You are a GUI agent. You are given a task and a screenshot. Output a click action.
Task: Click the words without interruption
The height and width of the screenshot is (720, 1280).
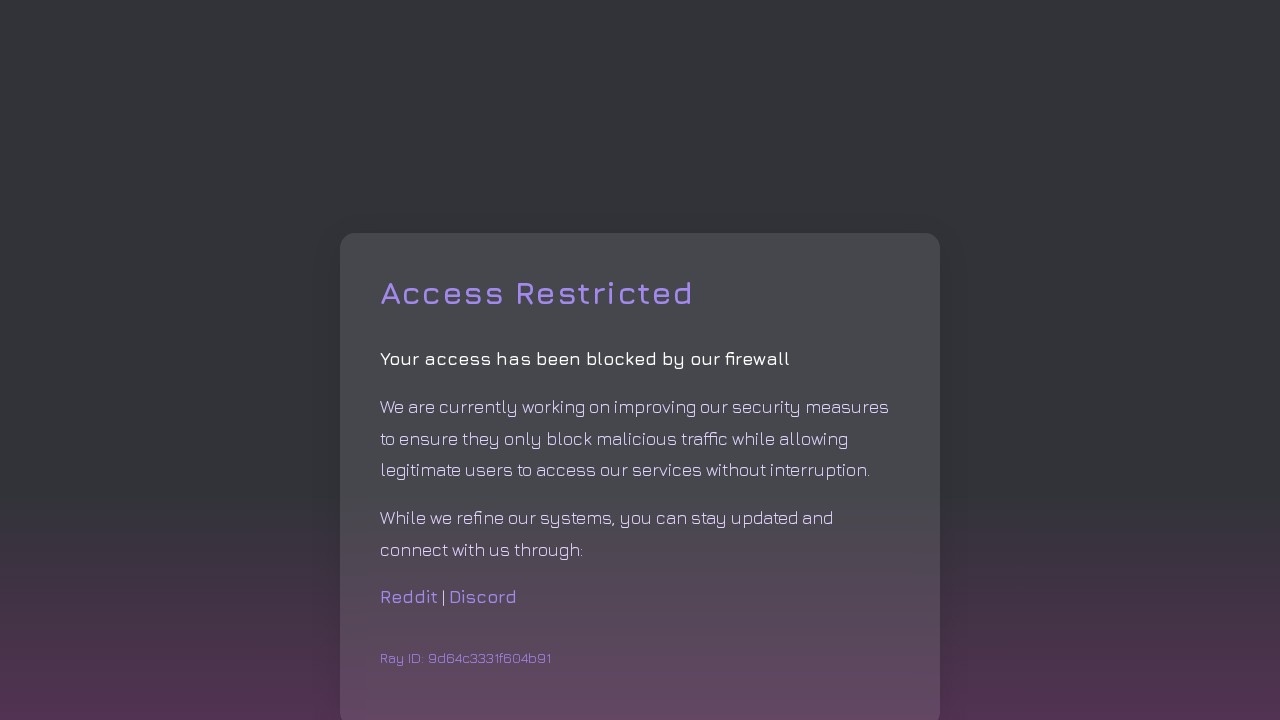click(x=788, y=470)
